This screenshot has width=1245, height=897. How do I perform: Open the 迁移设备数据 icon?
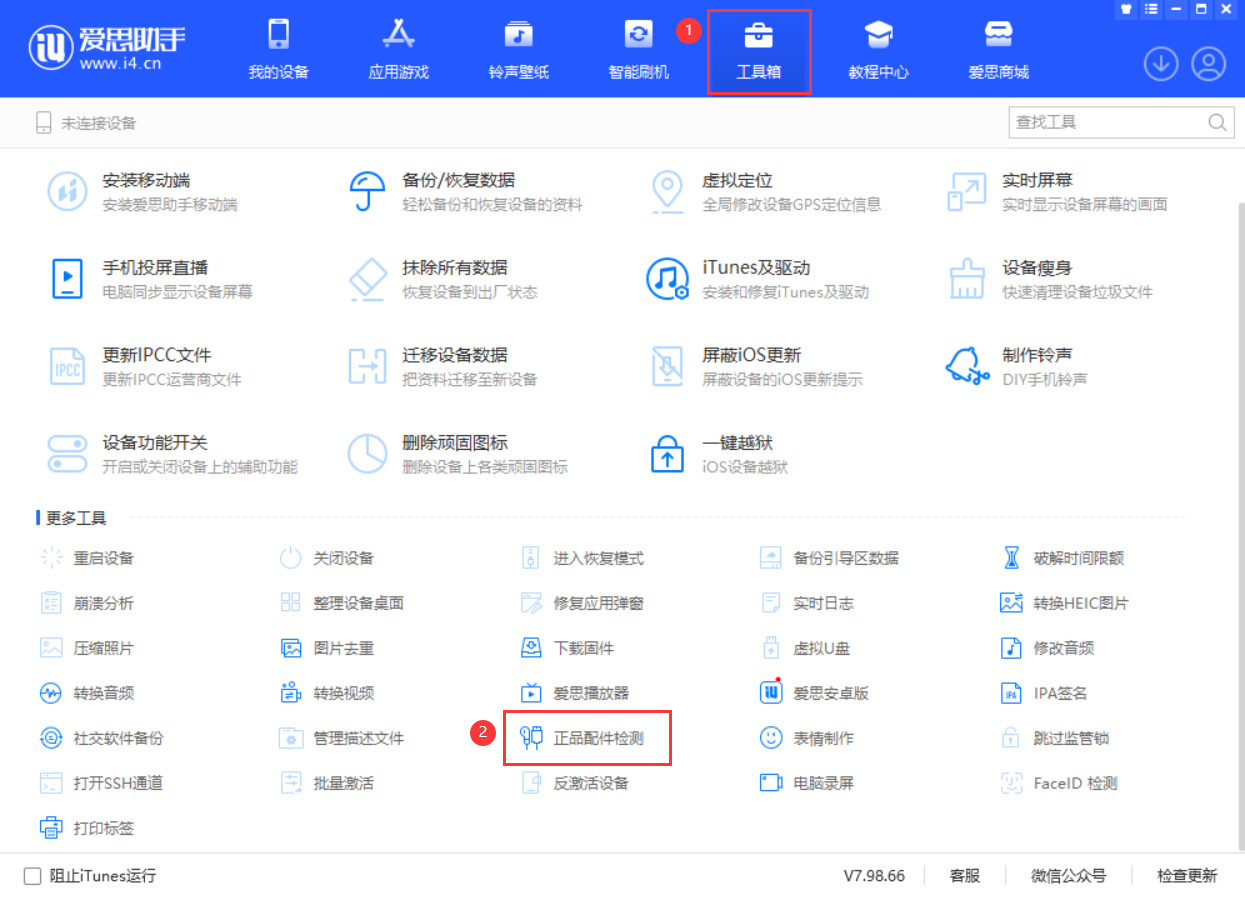368,366
